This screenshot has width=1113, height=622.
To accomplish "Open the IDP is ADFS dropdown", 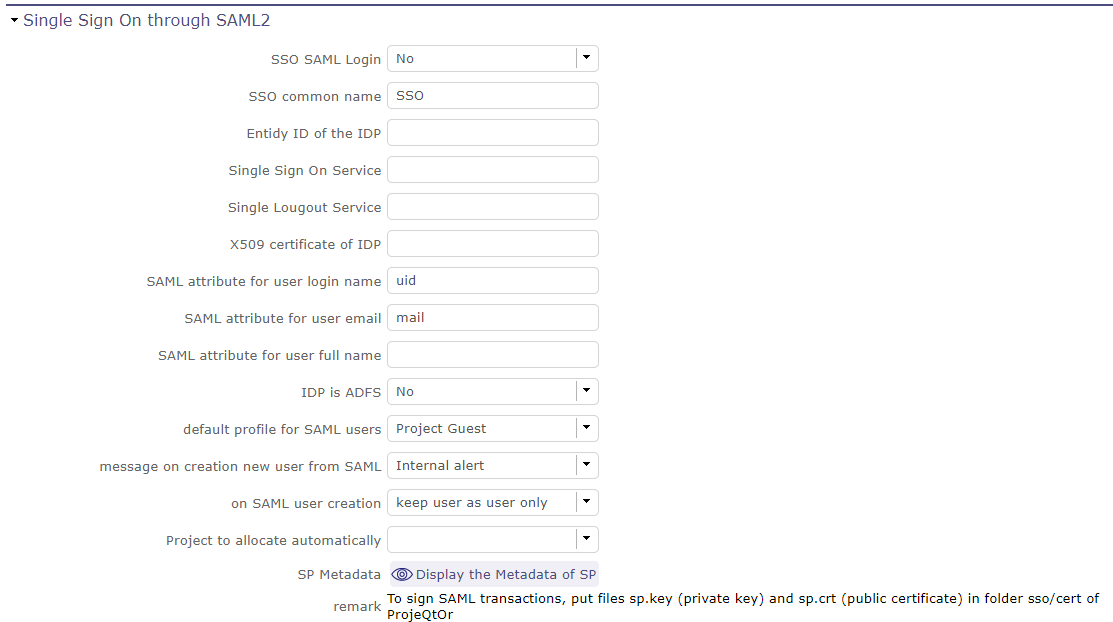I will point(586,391).
